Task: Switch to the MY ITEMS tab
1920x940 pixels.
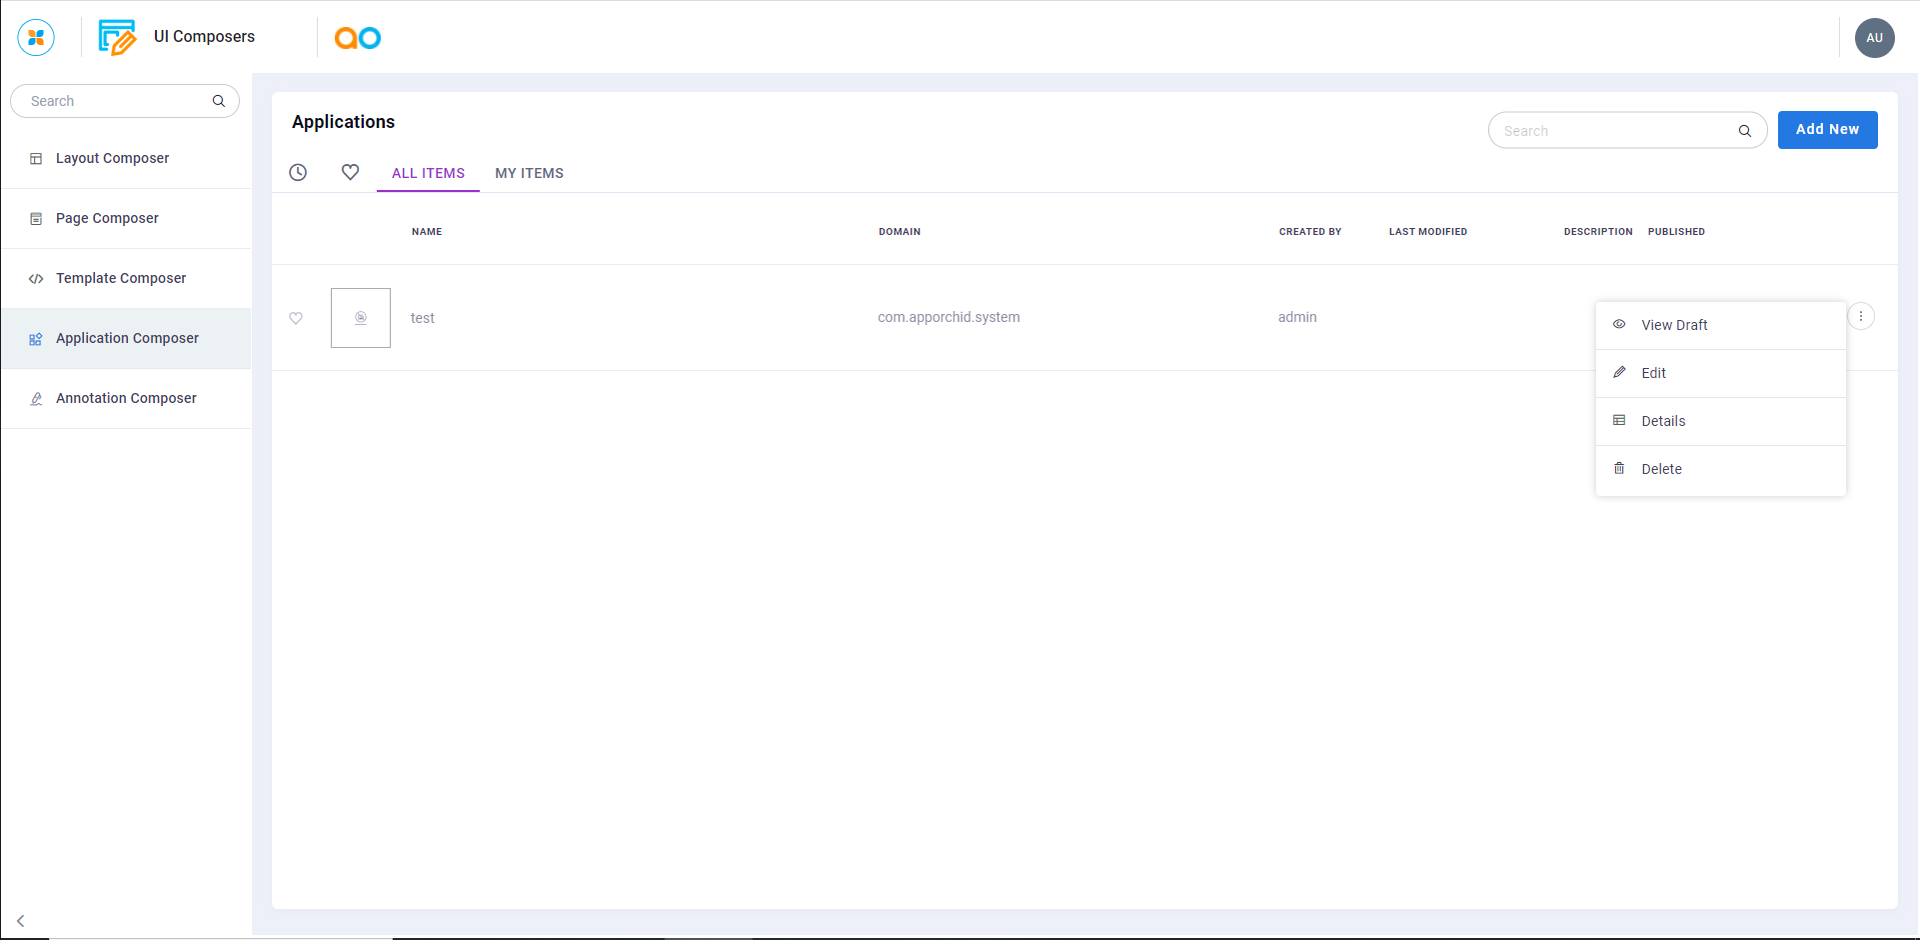Action: tap(529, 173)
